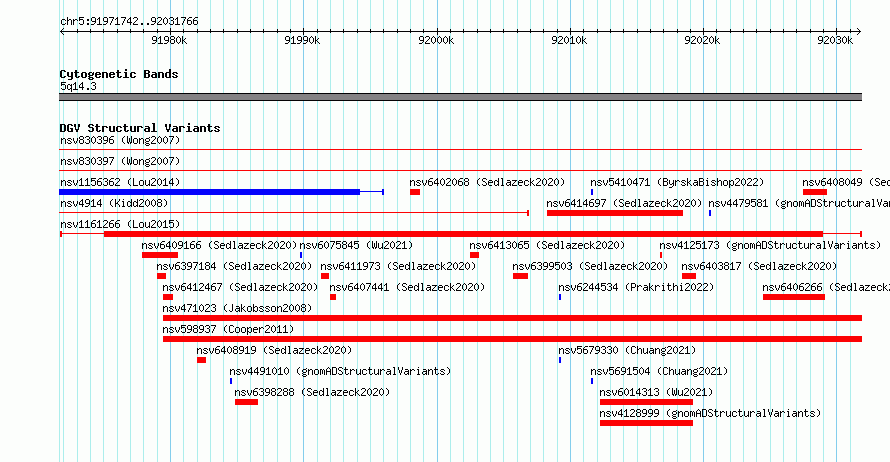Open the nsv6408049 variant label
The image size is (890, 462).
tap(846, 182)
